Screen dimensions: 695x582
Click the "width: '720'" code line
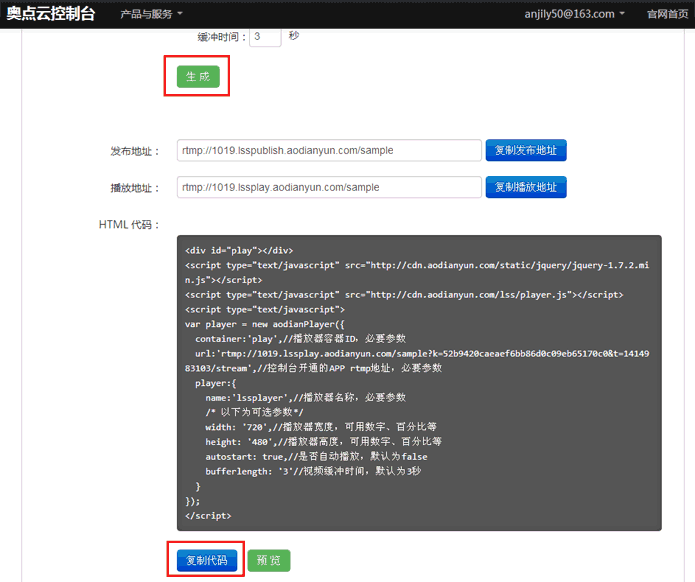[x=321, y=427]
